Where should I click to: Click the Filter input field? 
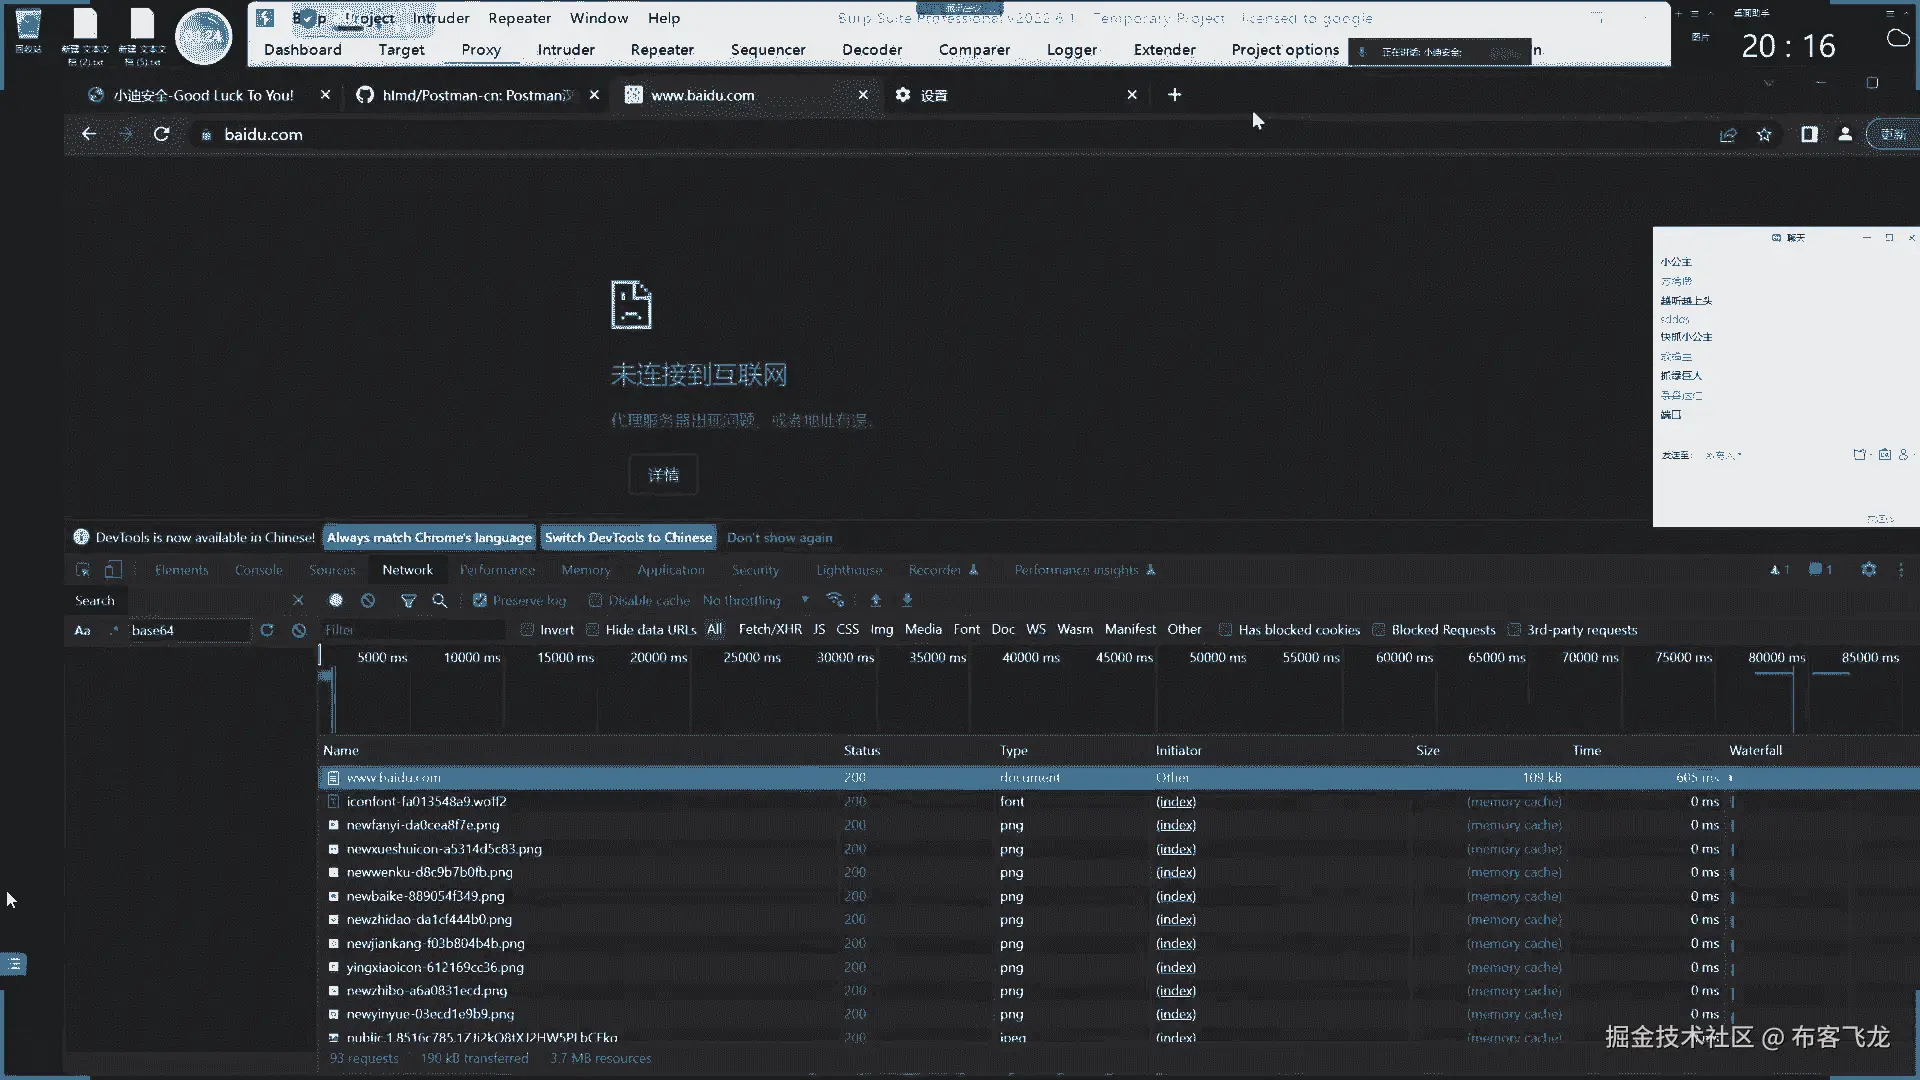(410, 630)
